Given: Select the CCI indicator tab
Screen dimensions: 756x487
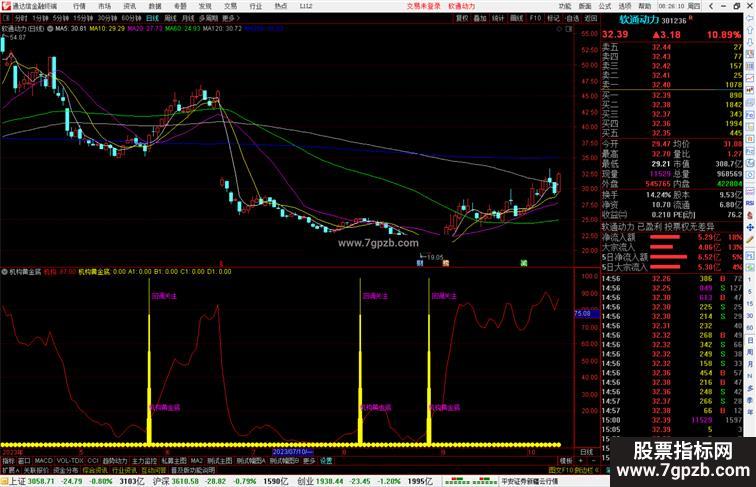Looking at the screenshot, I should [x=93, y=461].
